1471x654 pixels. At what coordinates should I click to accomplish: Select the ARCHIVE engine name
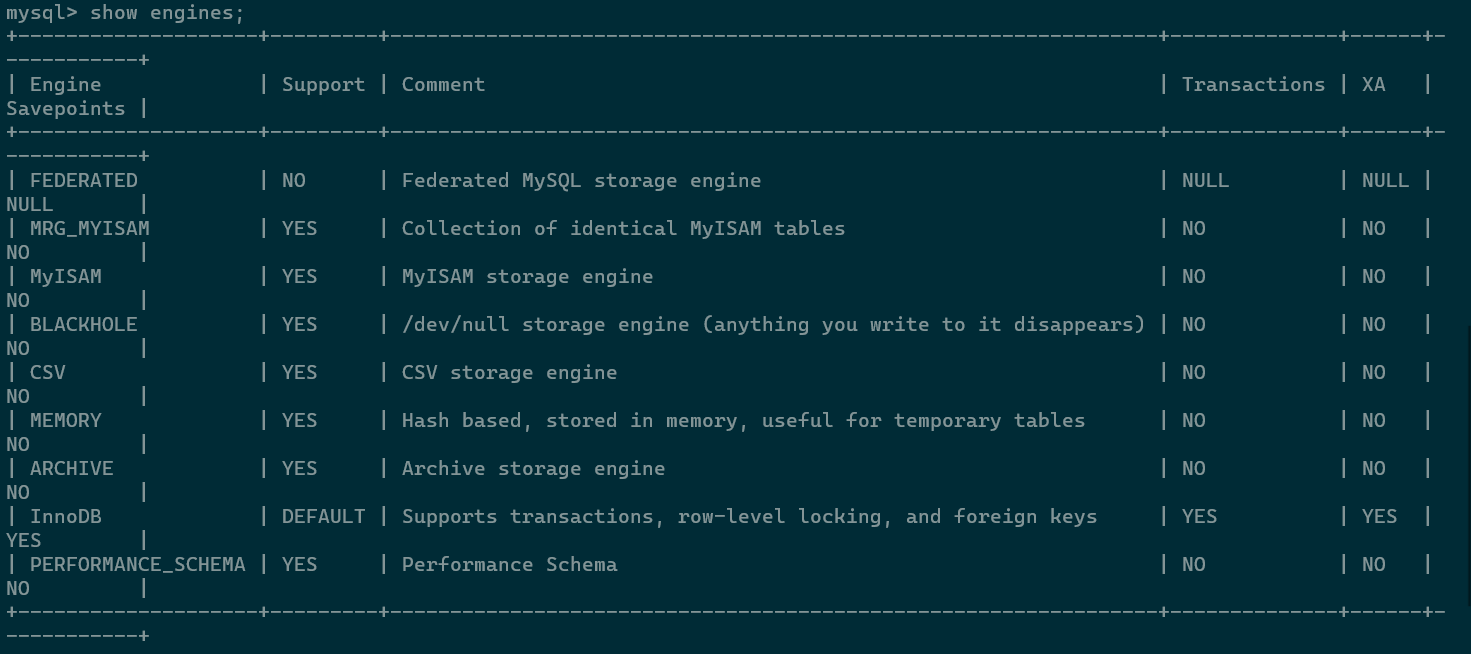(x=72, y=469)
